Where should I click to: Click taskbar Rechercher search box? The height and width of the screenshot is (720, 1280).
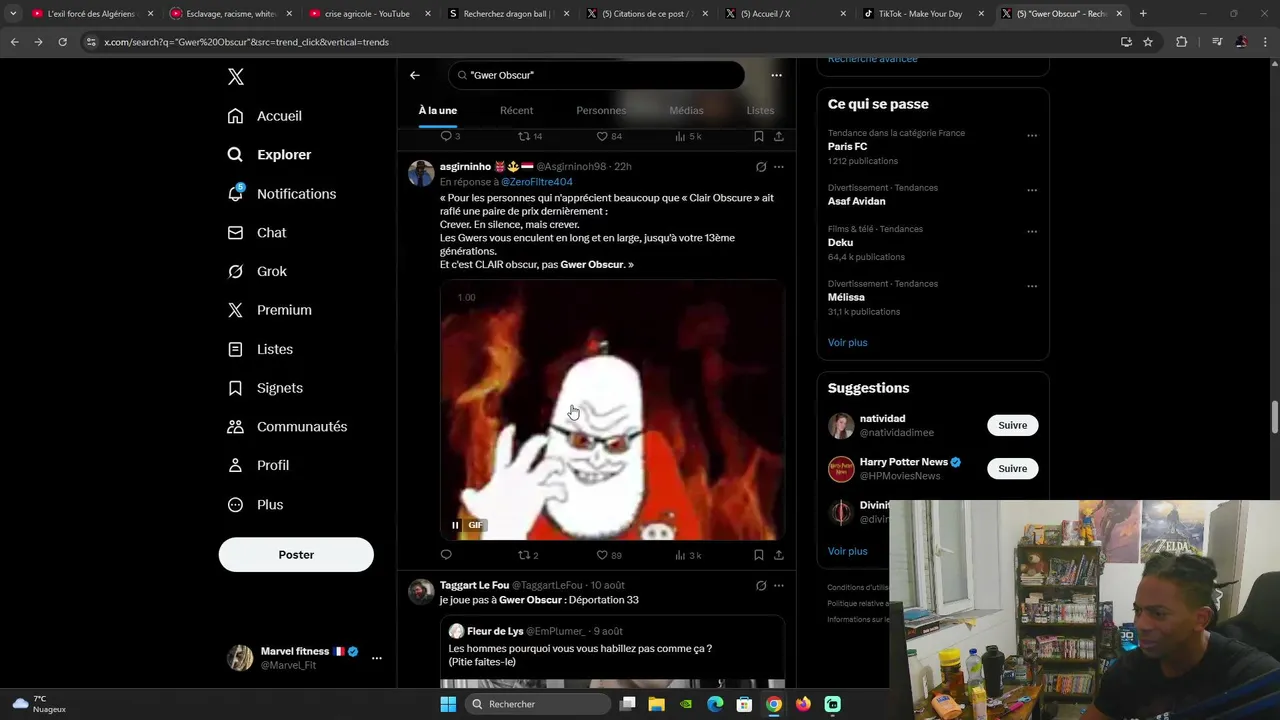538,704
